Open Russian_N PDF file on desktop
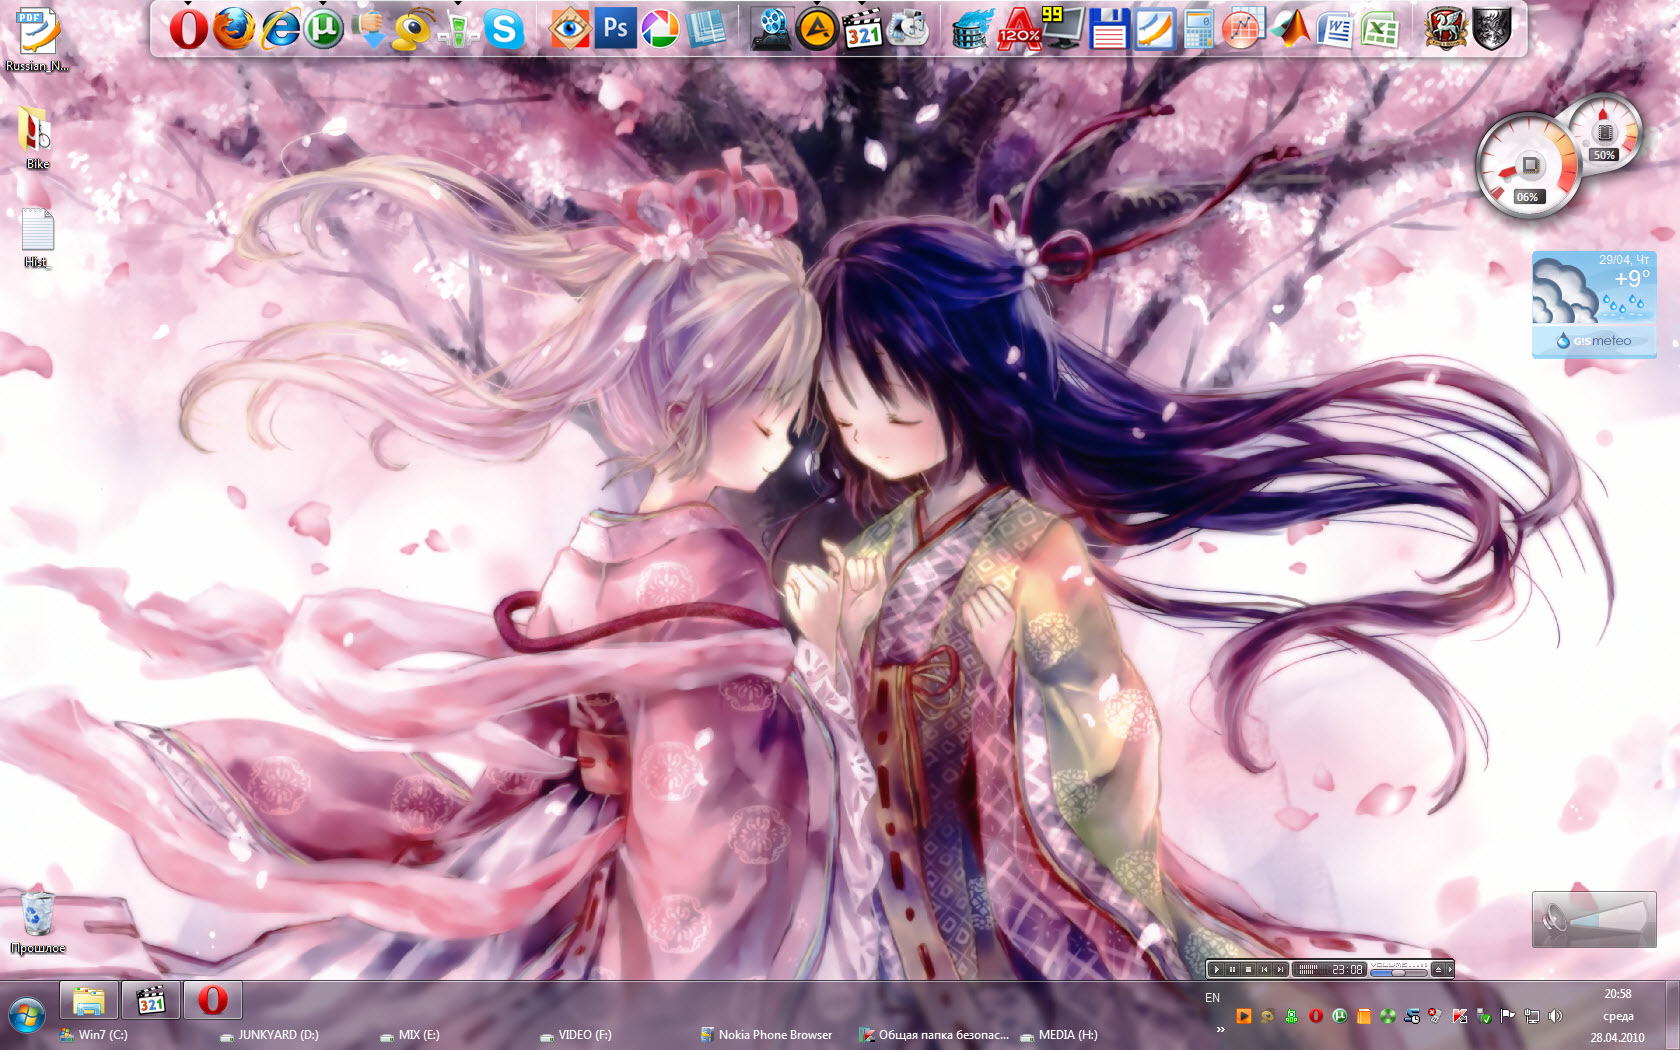The width and height of the screenshot is (1680, 1050). [37, 40]
